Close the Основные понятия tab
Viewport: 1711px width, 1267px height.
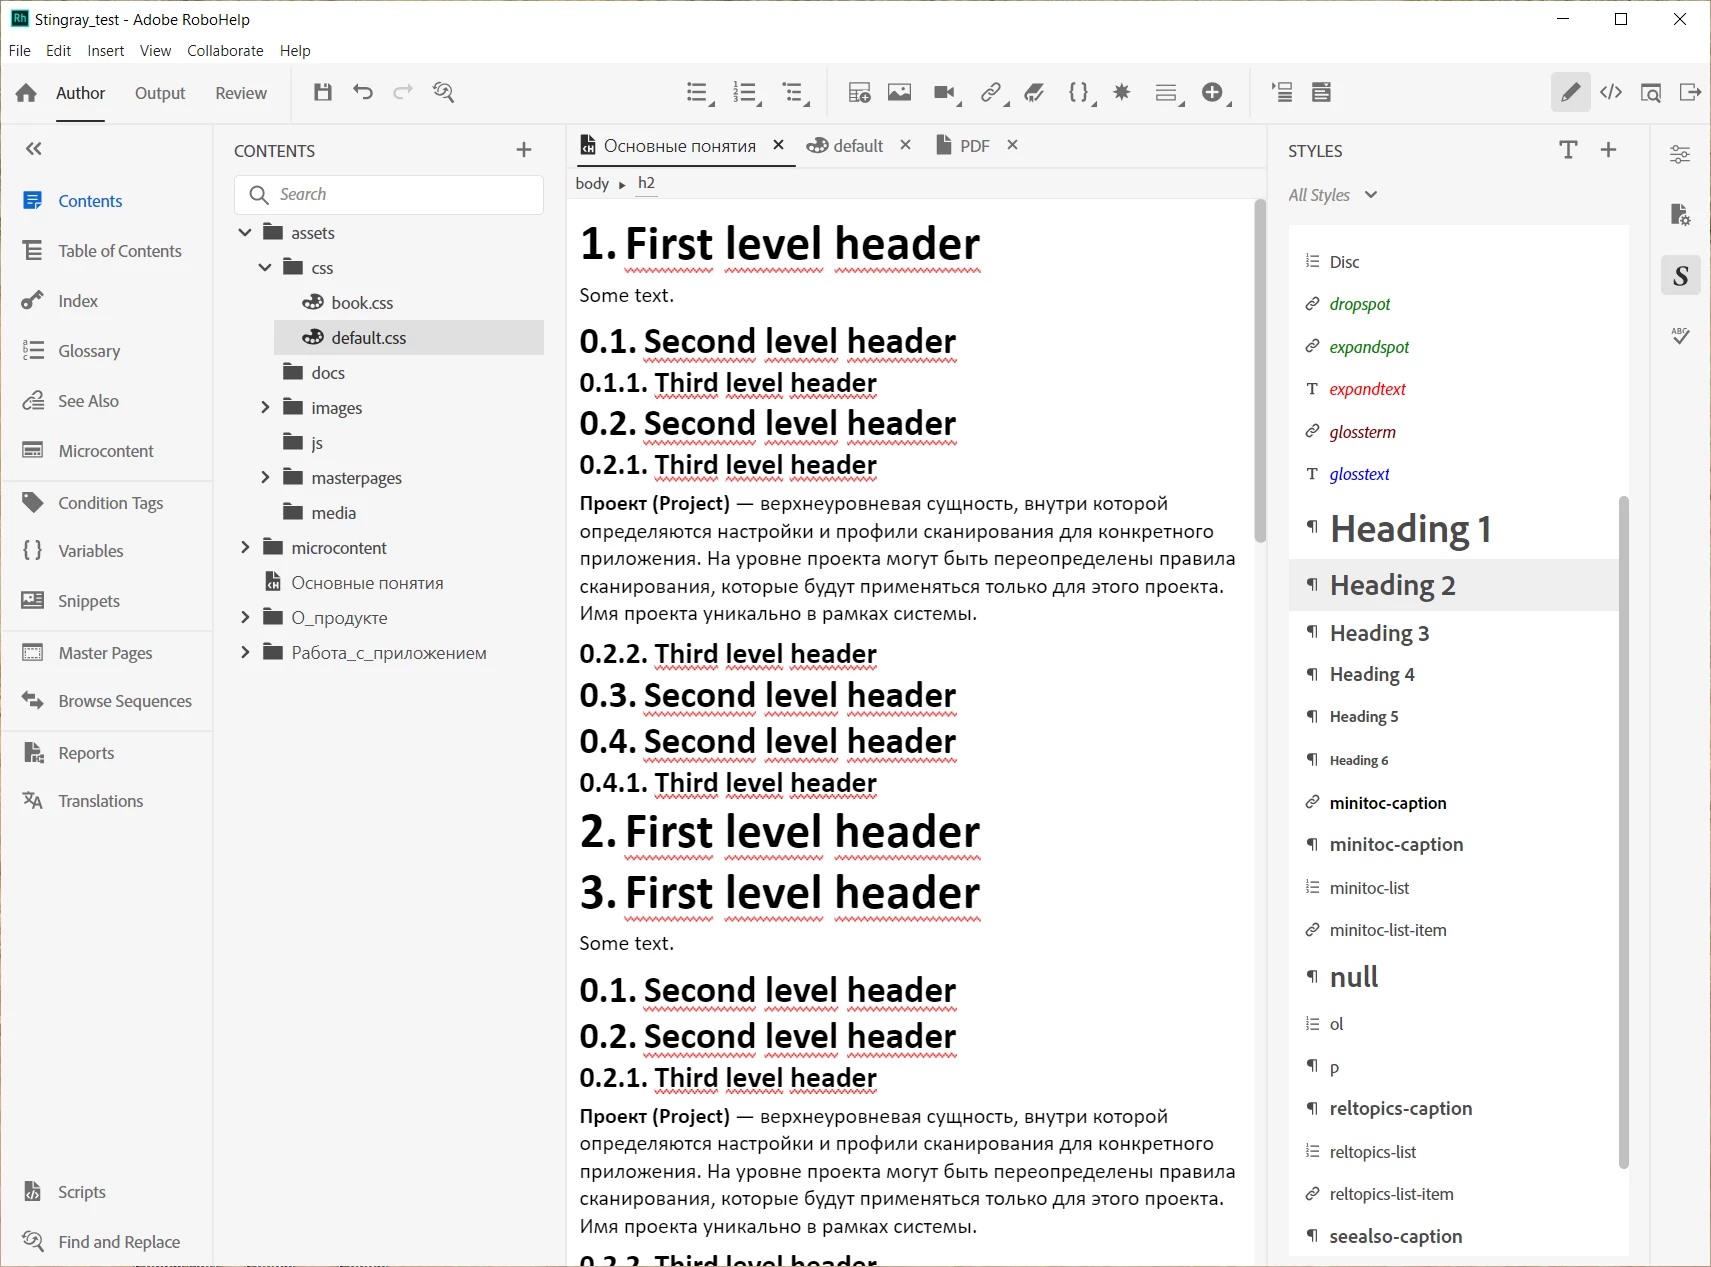pyautogui.click(x=778, y=145)
